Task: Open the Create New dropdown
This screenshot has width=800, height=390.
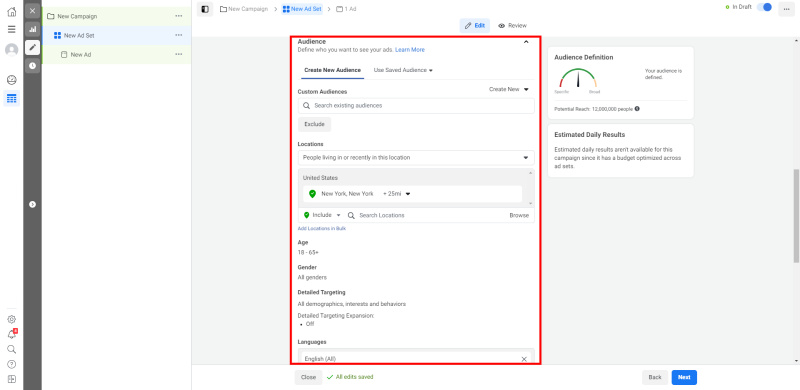Action: tap(509, 89)
